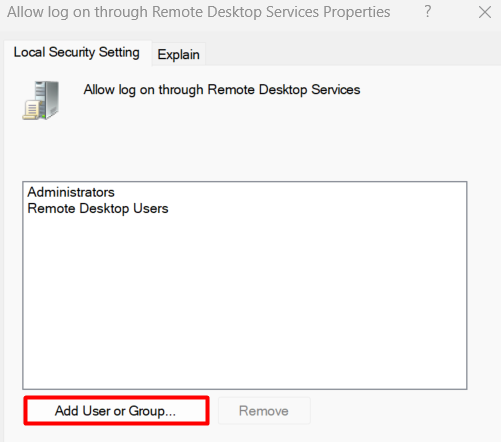Viewport: 501px width, 442px height.
Task: Close the Properties dialog with the X
Action: click(485, 12)
